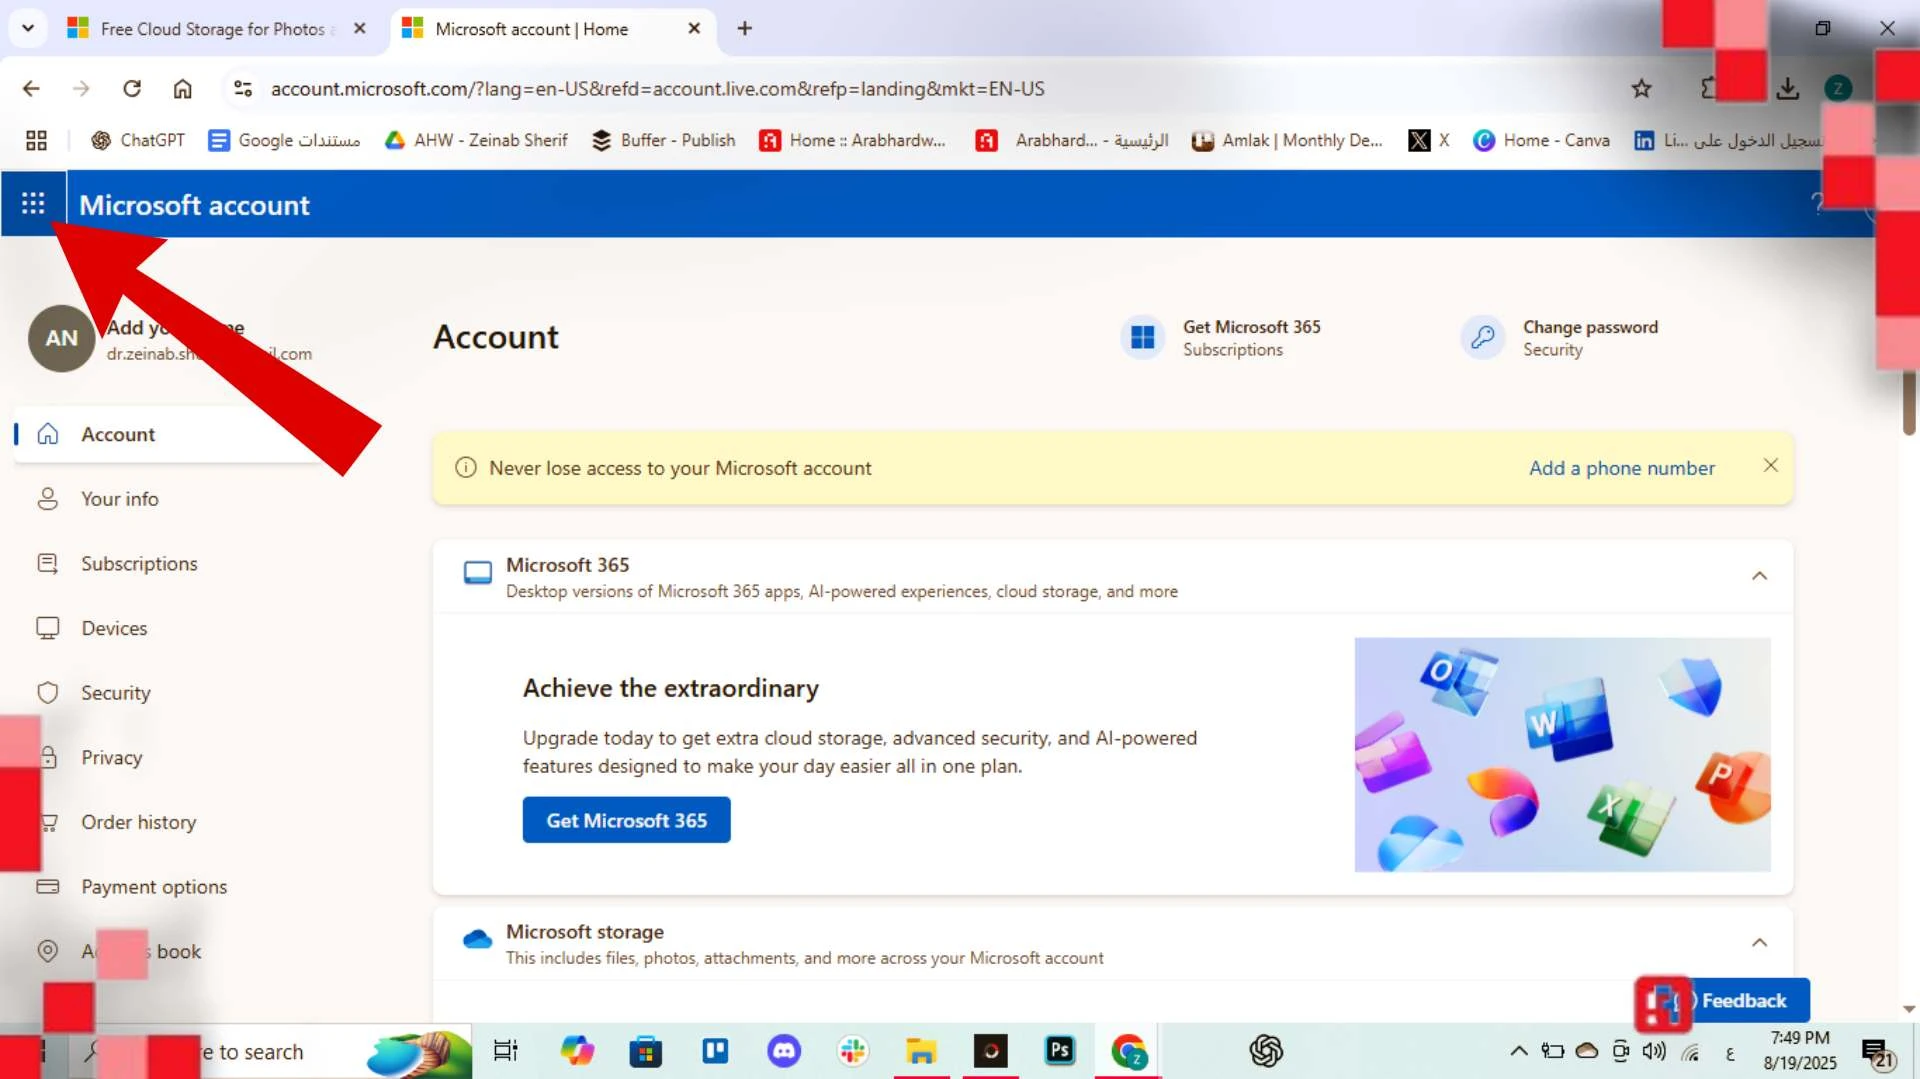Open the bookmarks apps grid
Viewport: 1920px width, 1079px height.
tap(36, 140)
